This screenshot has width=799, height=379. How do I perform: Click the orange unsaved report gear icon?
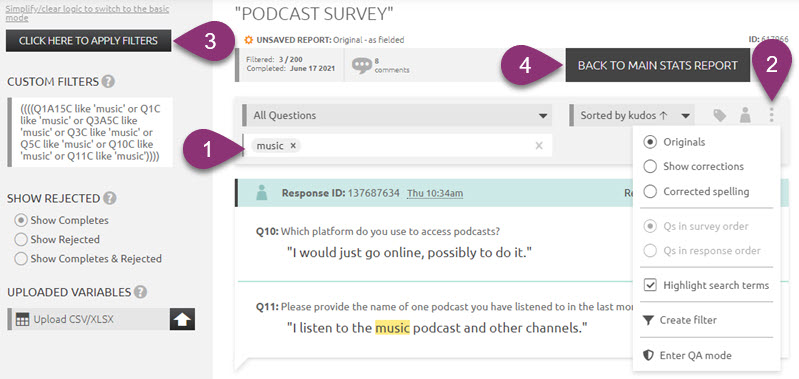[x=249, y=40]
